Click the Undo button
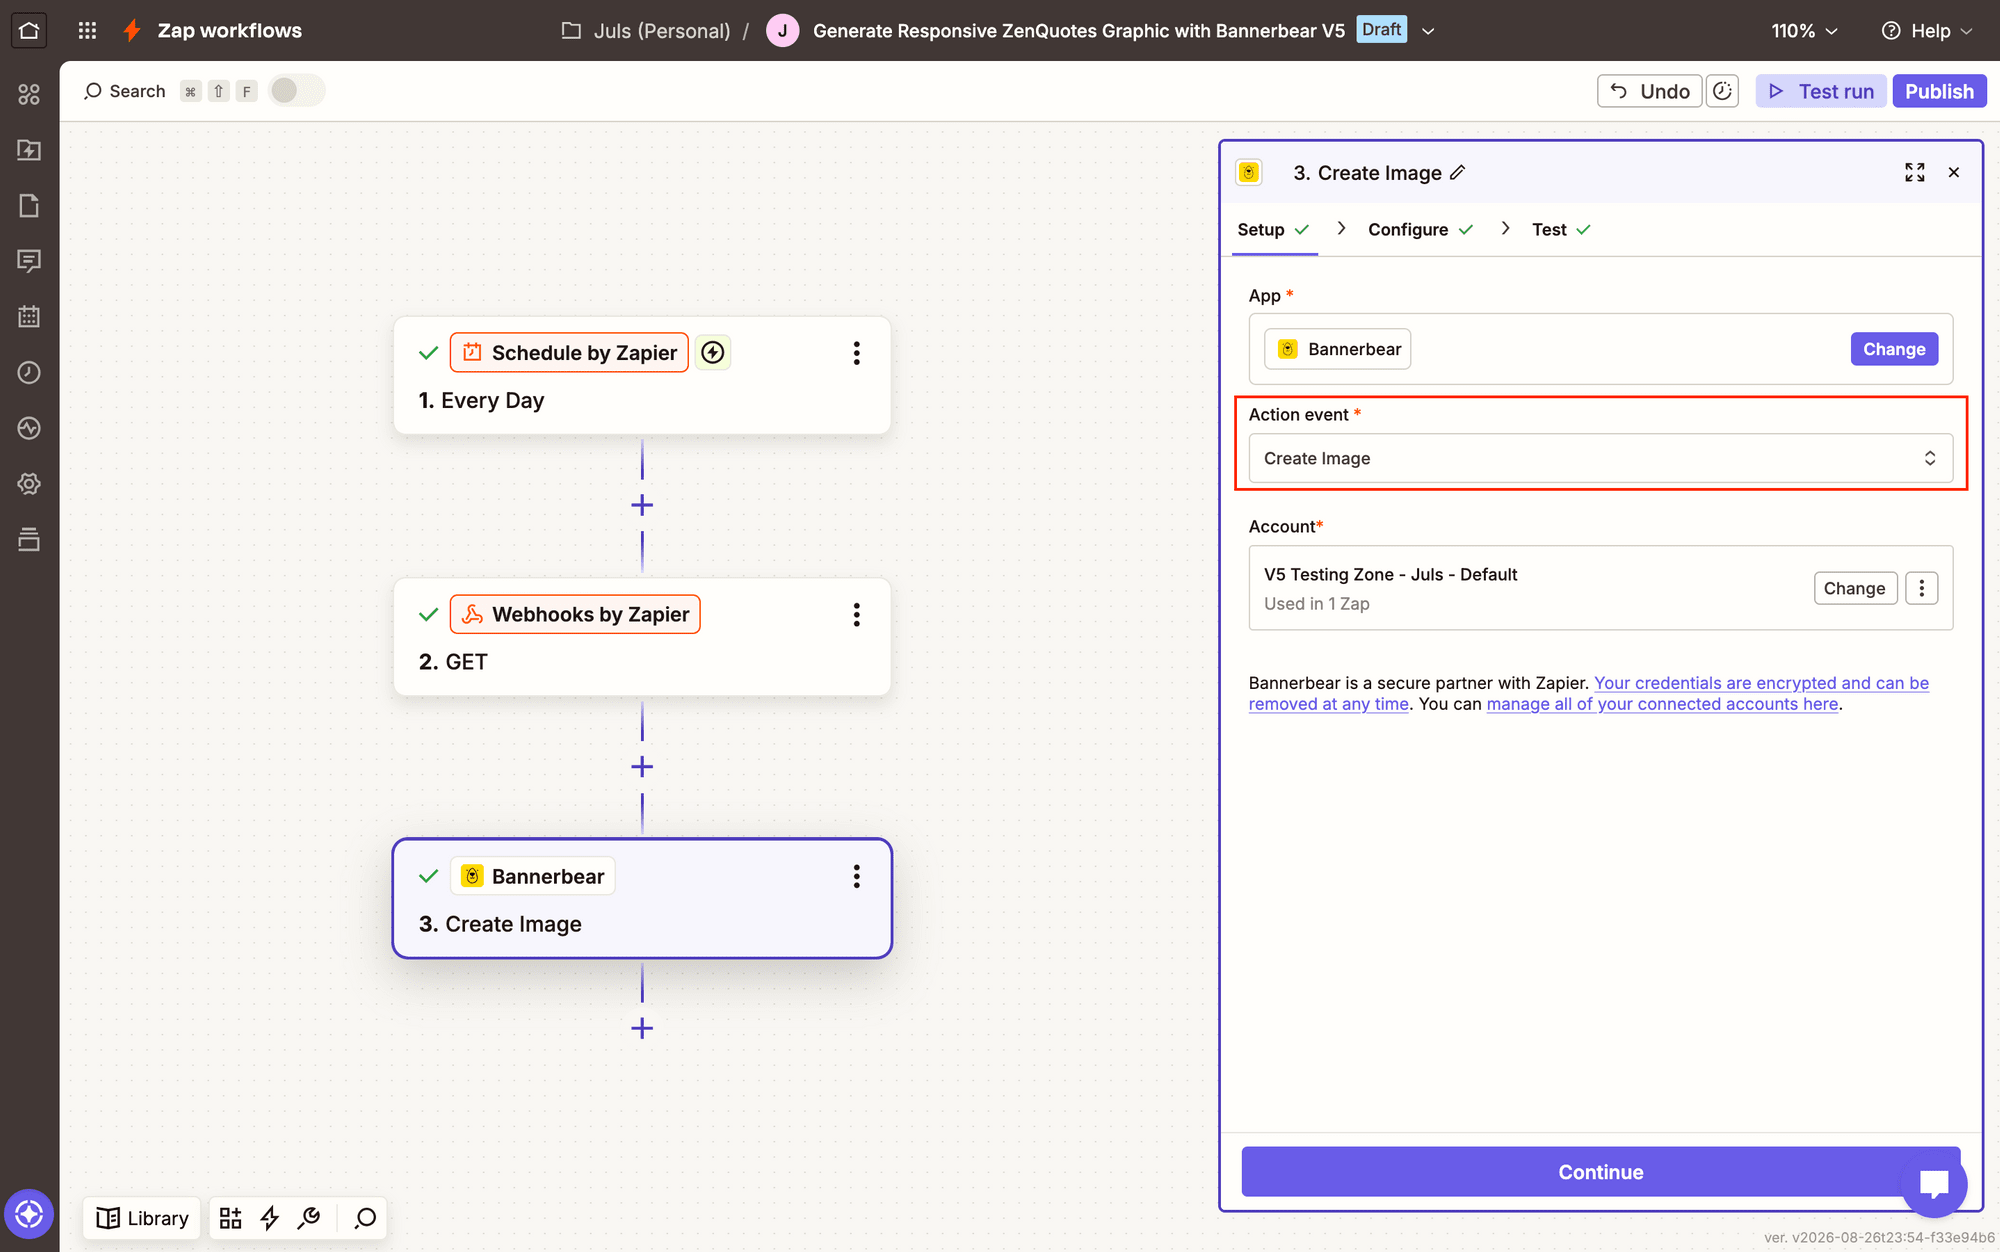2000x1252 pixels. click(x=1650, y=91)
